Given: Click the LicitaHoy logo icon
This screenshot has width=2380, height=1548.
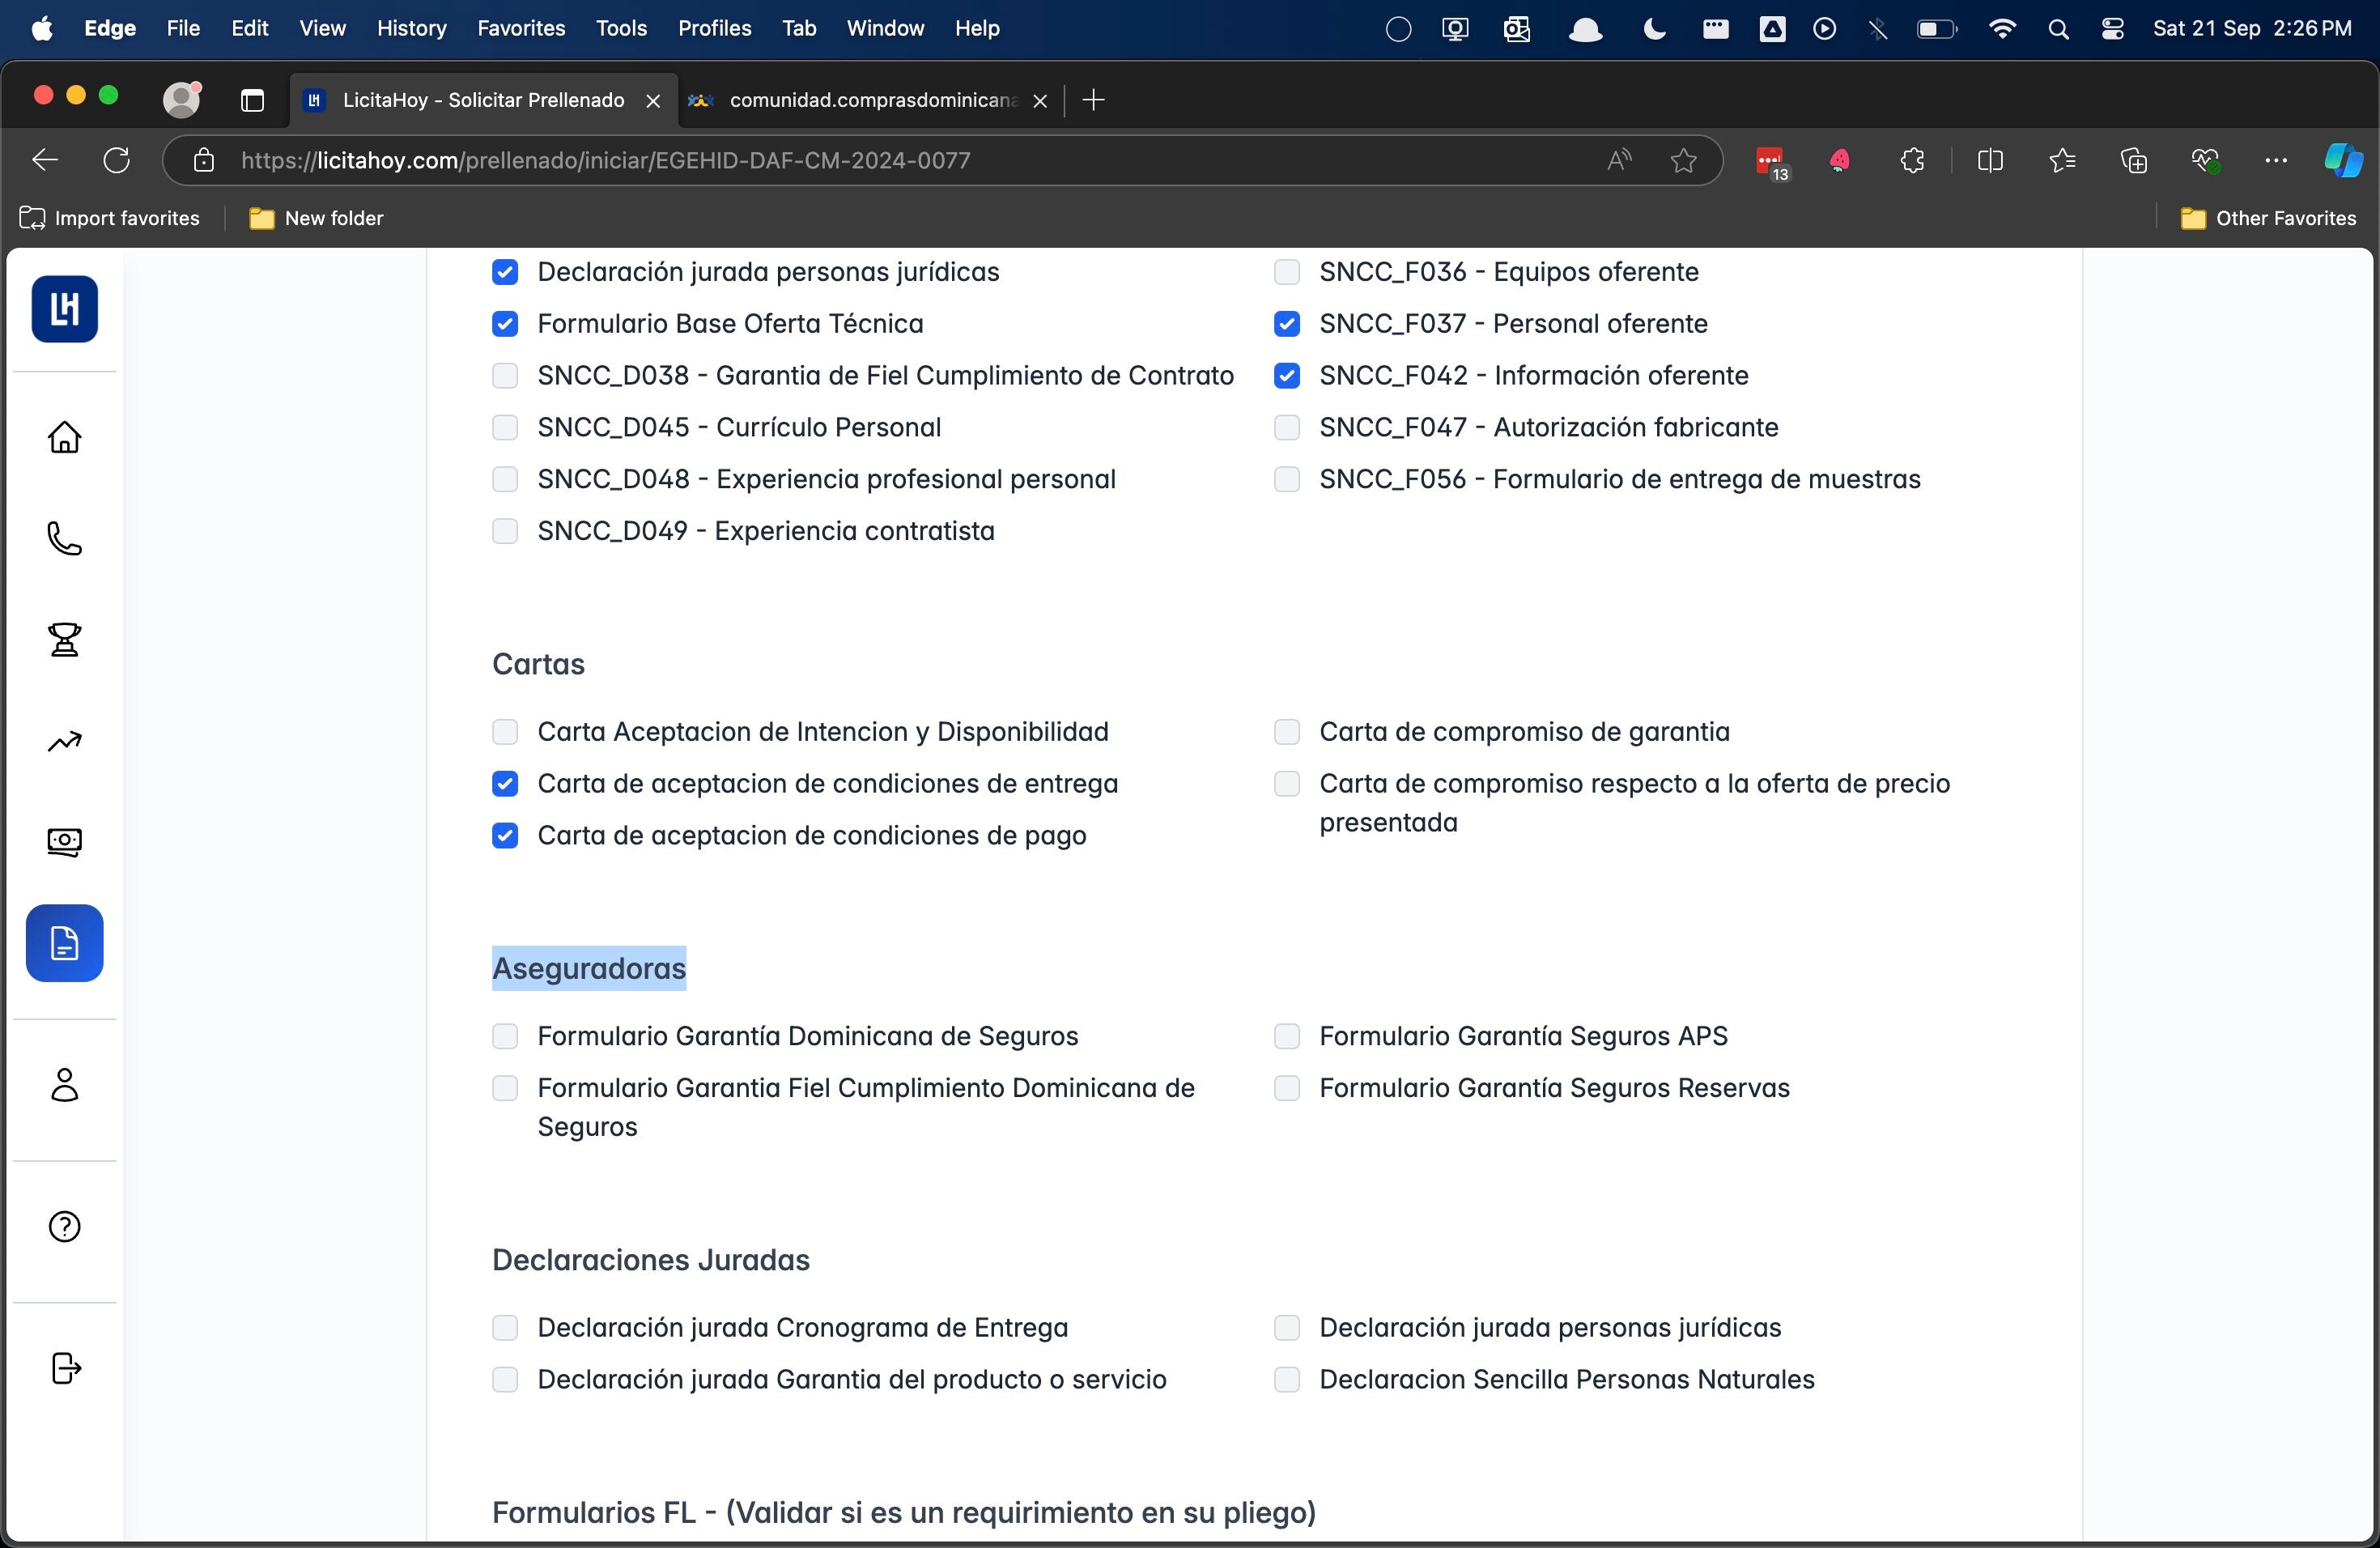Looking at the screenshot, I should pos(64,309).
